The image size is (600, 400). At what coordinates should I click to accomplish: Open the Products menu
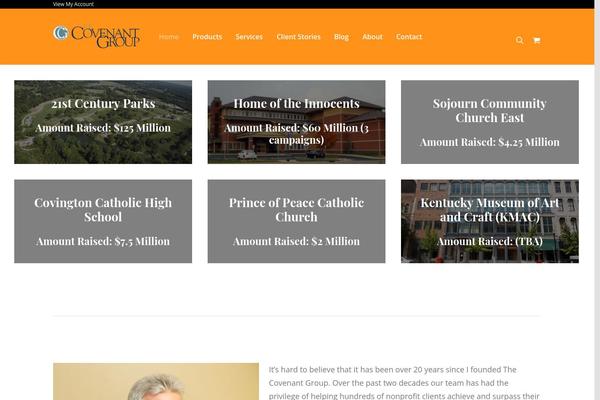point(207,37)
